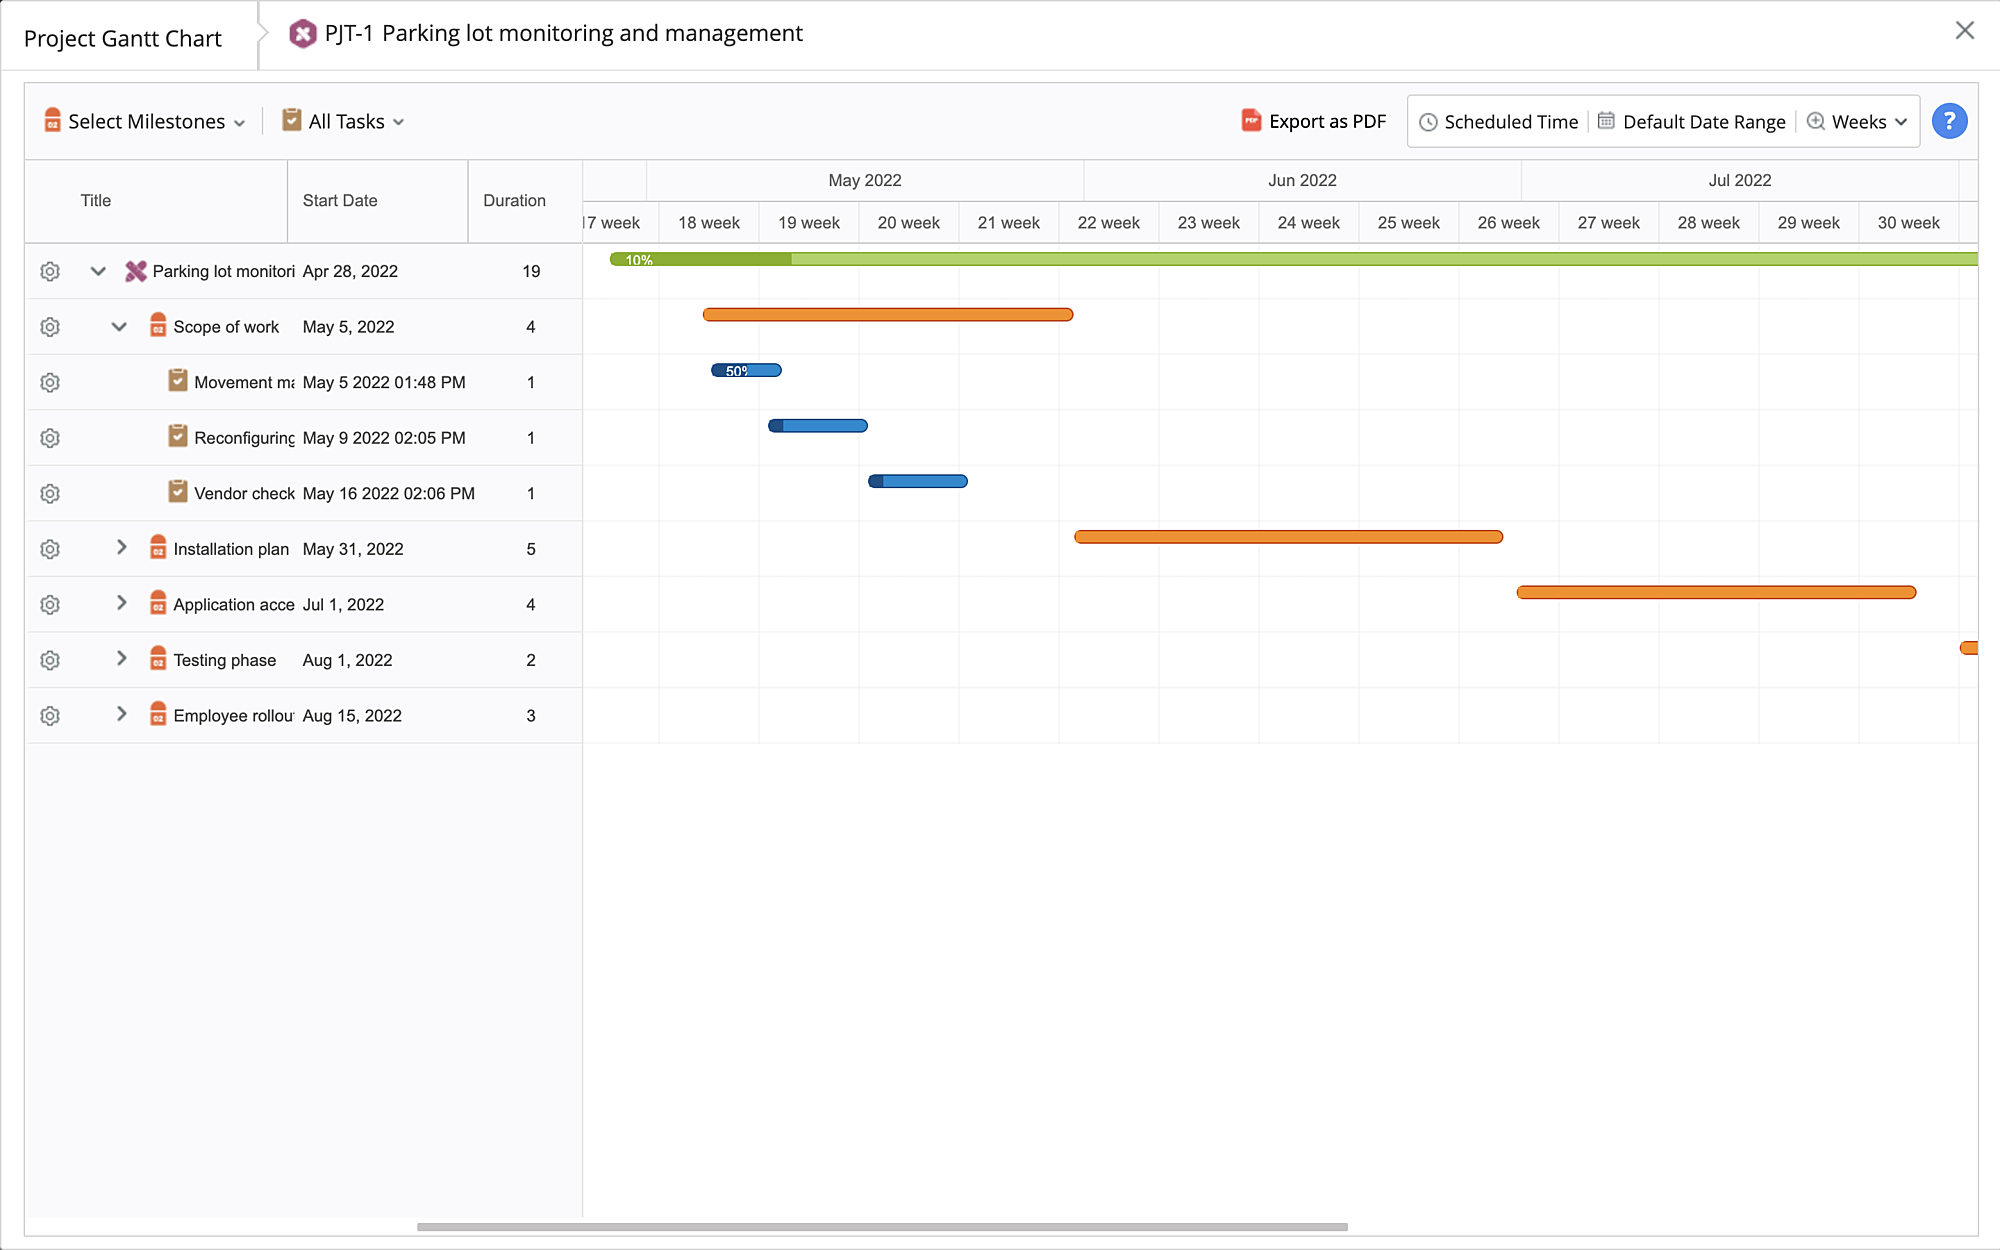This screenshot has width=2000, height=1250.
Task: Expand the Testing phase milestone
Action: click(x=122, y=659)
